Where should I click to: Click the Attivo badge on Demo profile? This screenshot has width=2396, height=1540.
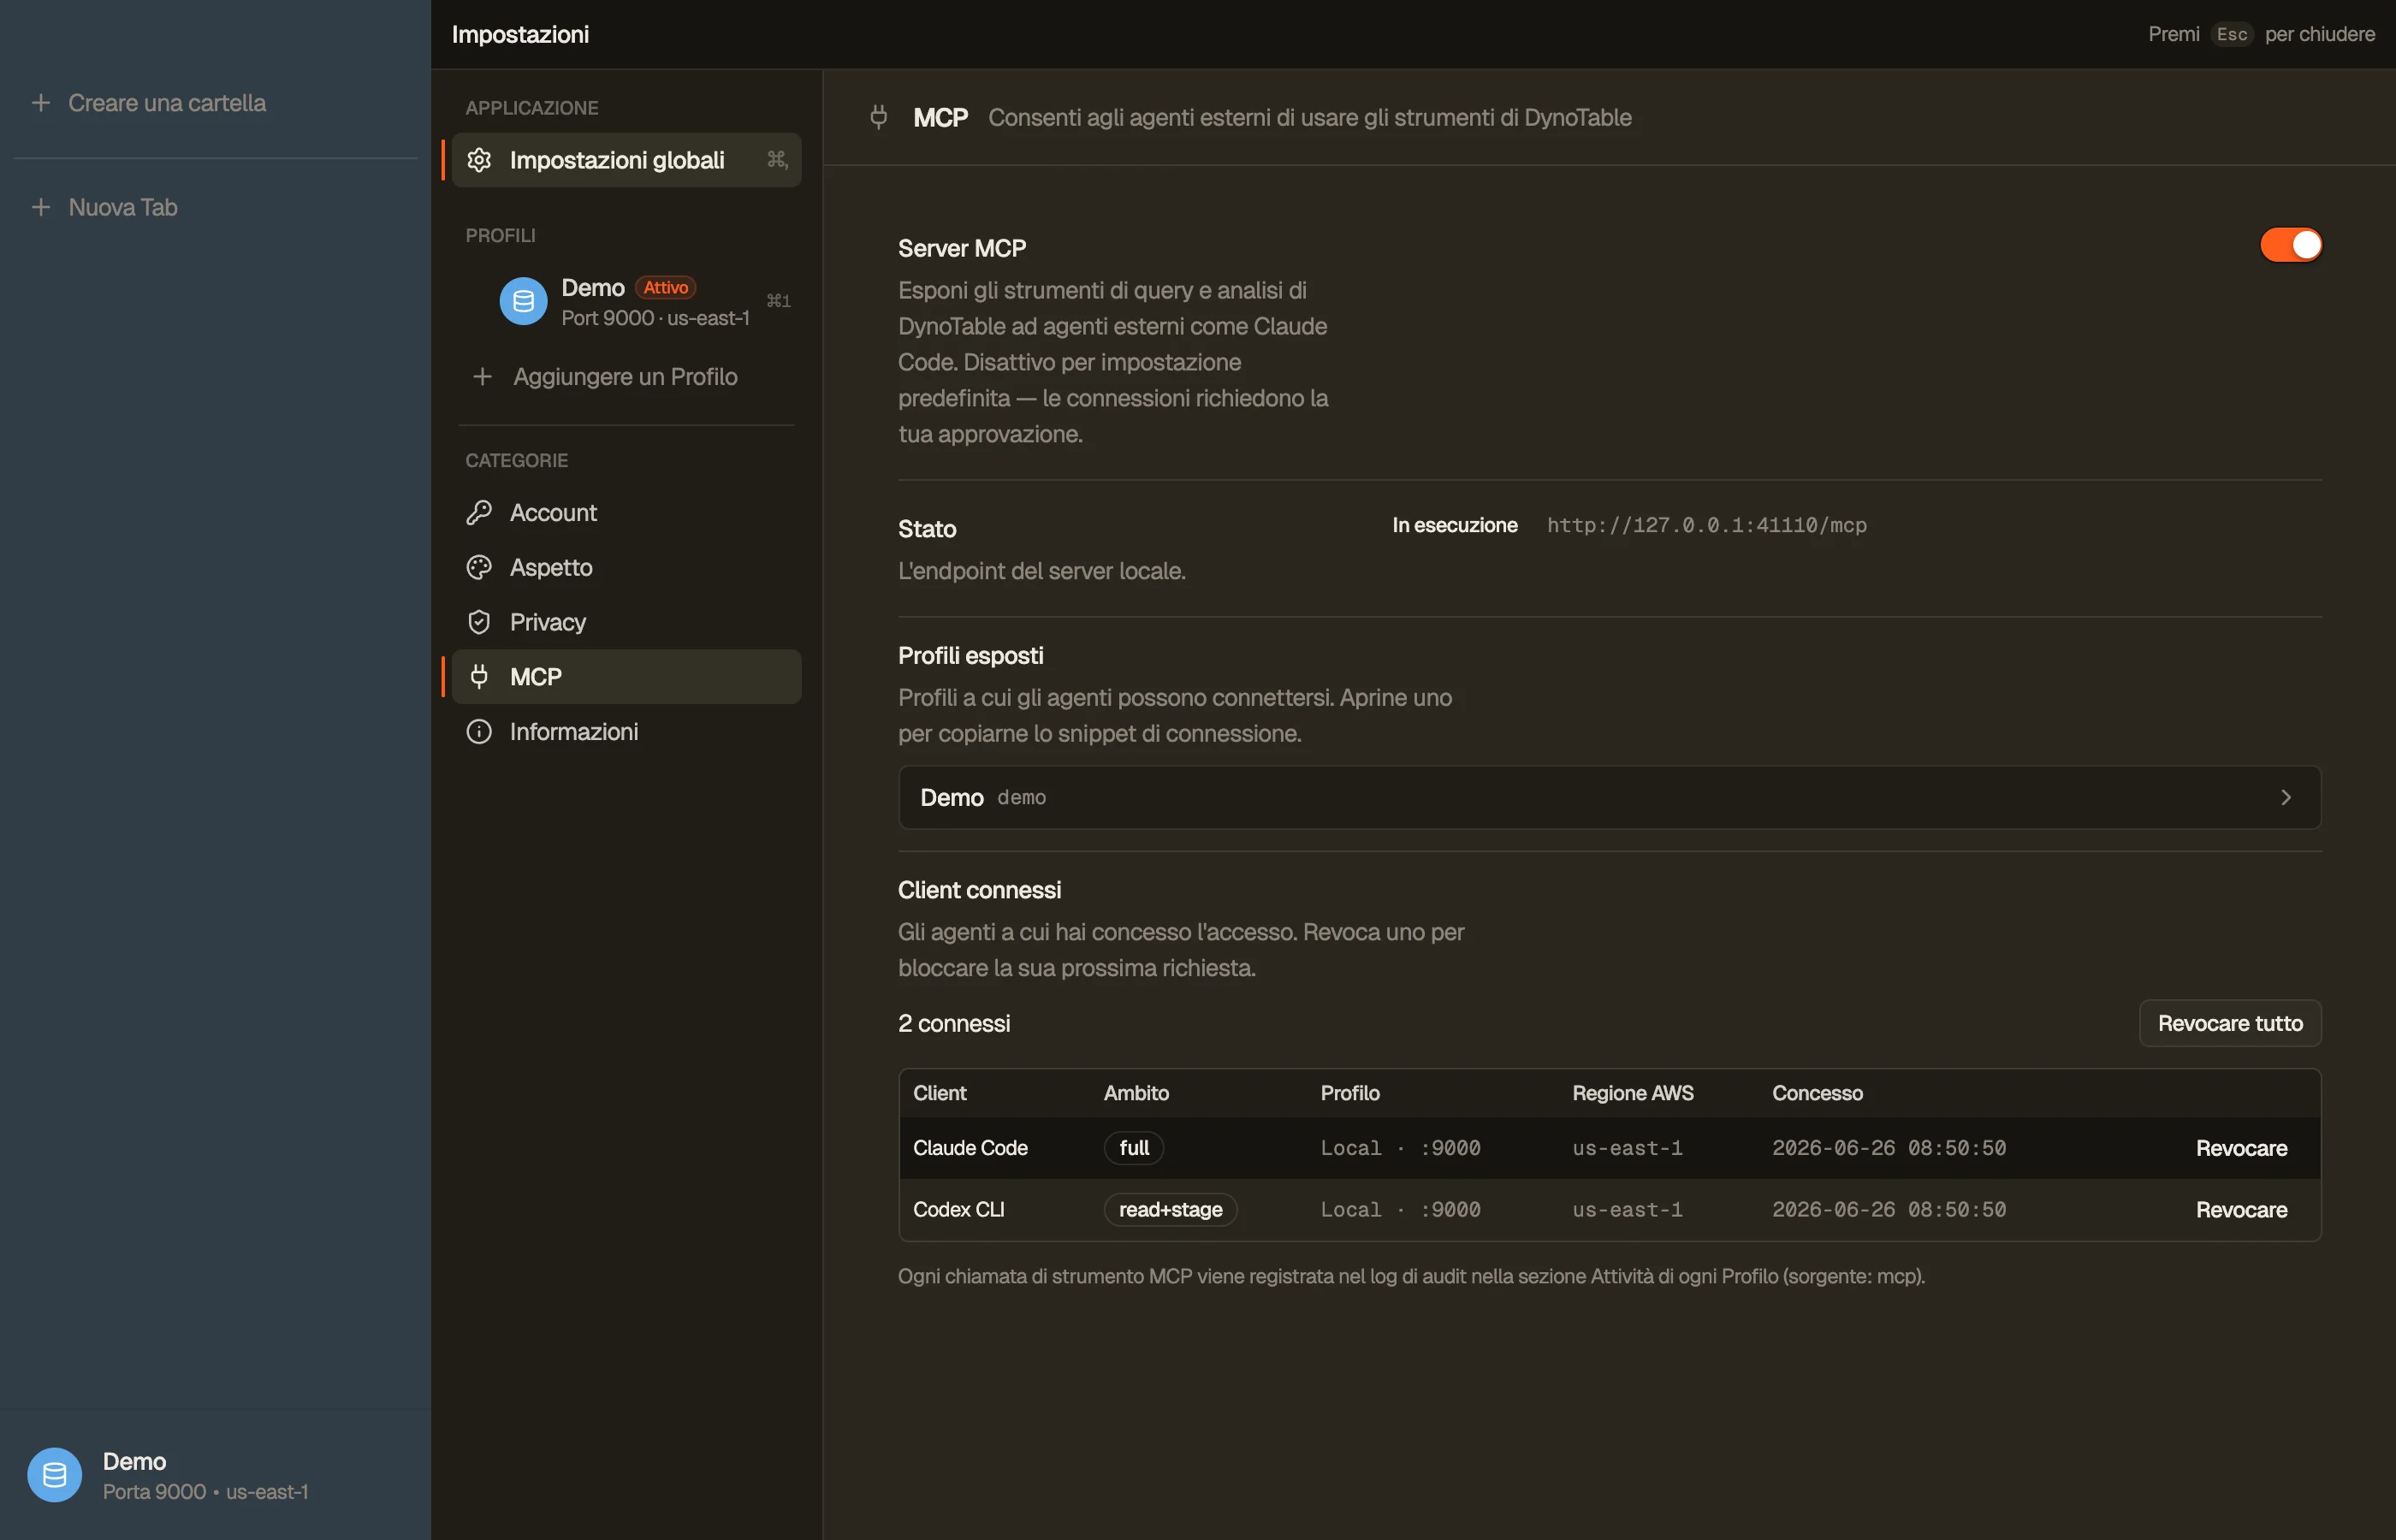pyautogui.click(x=665, y=287)
